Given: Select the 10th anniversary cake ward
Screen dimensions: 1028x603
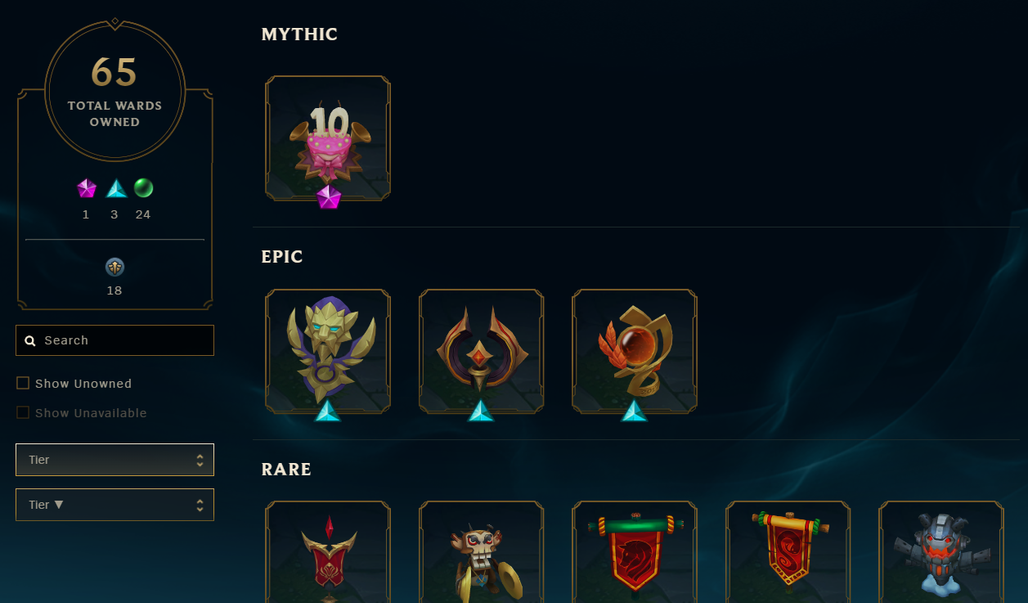Looking at the screenshot, I should click(x=328, y=138).
